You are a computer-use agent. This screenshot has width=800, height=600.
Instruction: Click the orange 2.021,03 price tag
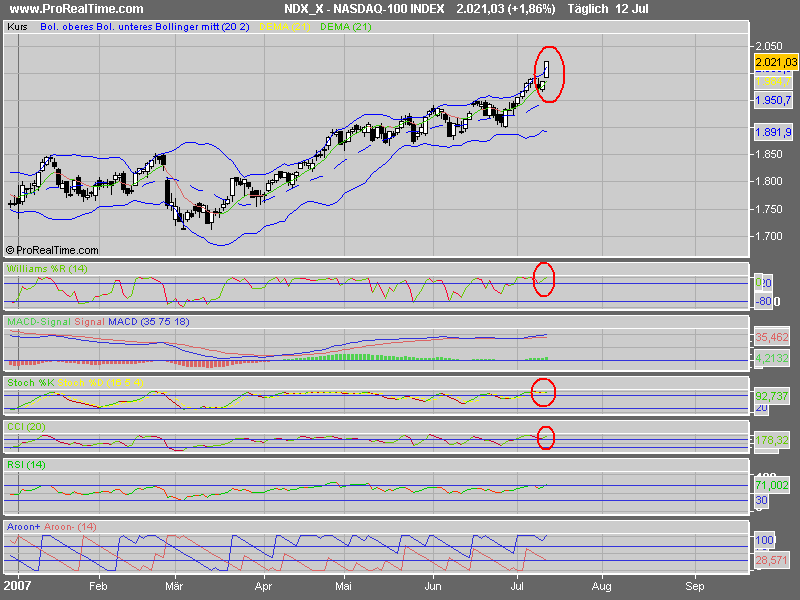coord(776,62)
